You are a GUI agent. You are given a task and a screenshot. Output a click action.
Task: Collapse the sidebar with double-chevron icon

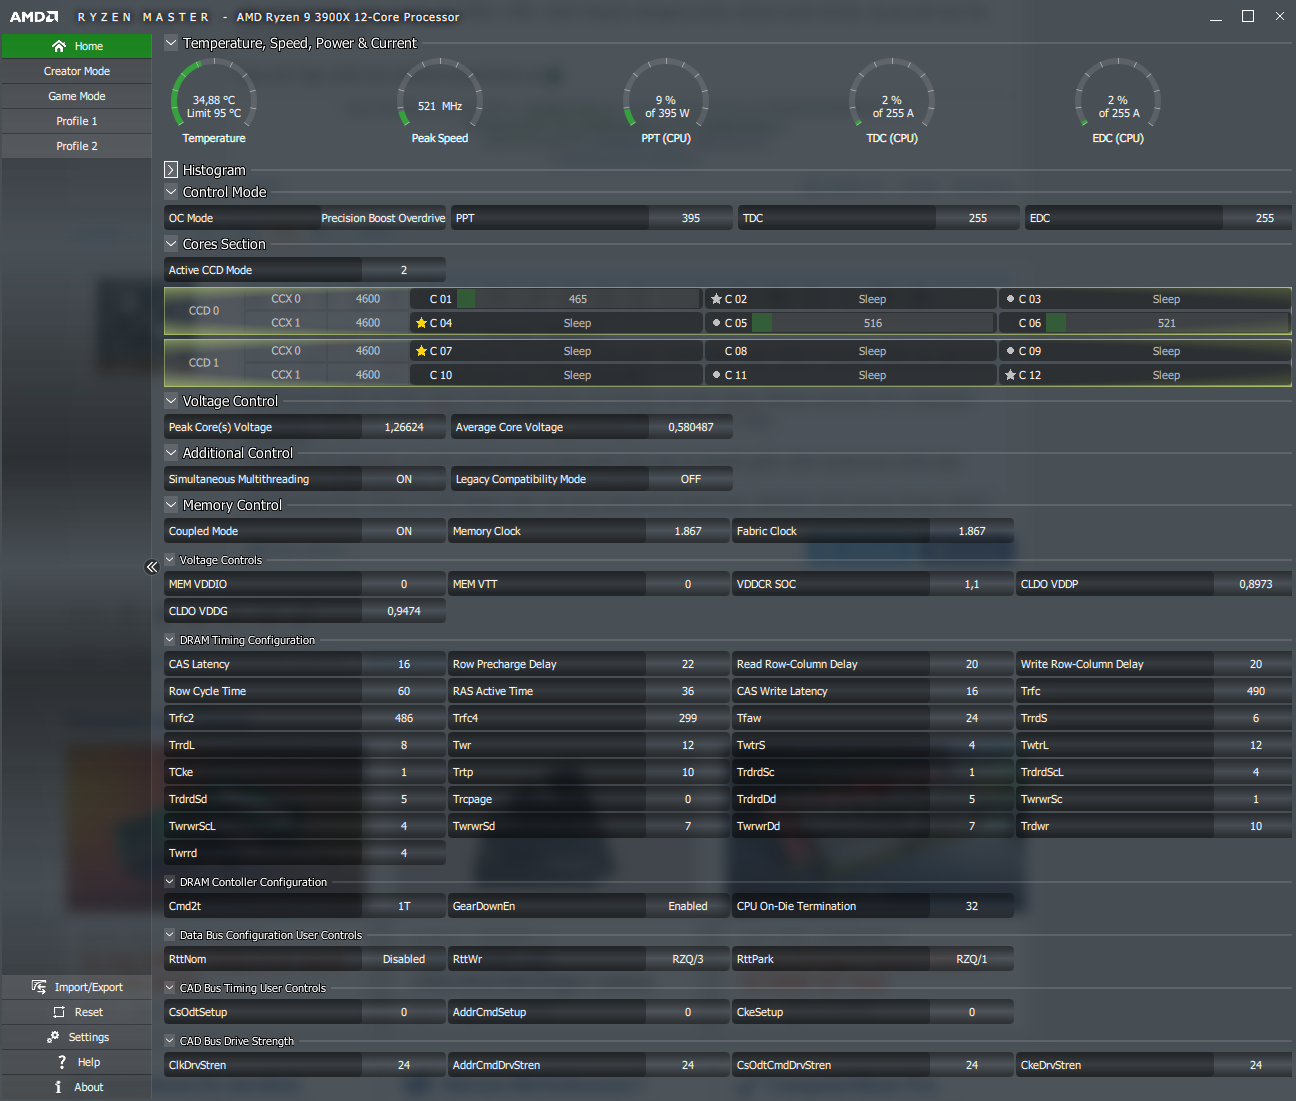[152, 567]
